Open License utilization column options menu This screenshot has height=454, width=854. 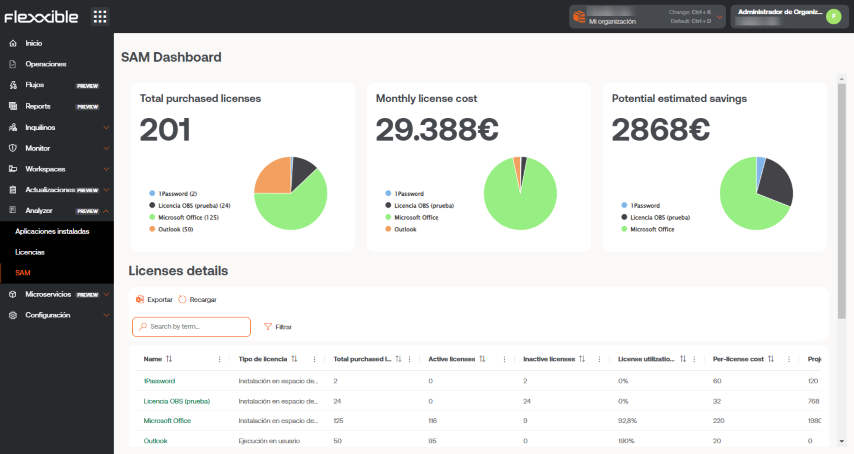click(694, 359)
